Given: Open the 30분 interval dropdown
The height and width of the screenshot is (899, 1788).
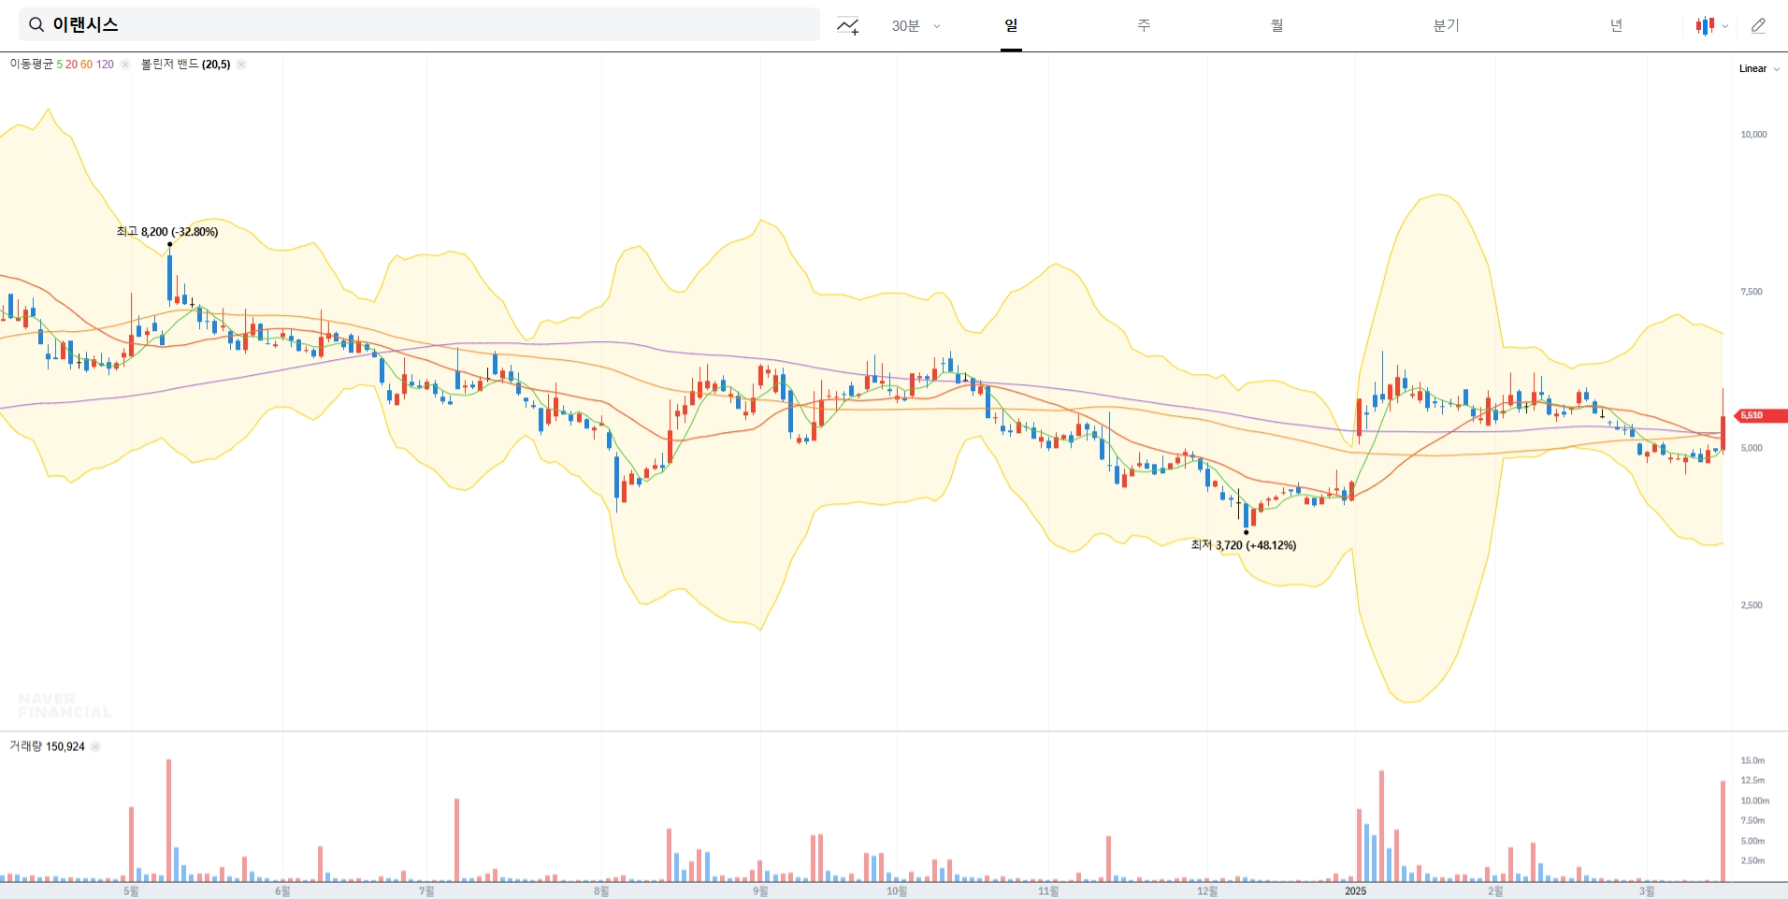Looking at the screenshot, I should [916, 26].
